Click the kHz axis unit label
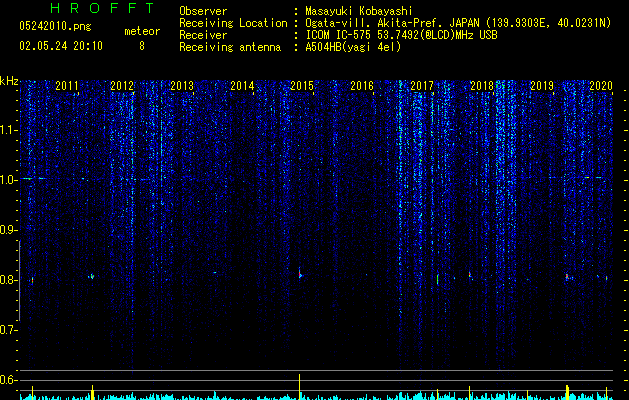629x400 pixels. coord(9,81)
